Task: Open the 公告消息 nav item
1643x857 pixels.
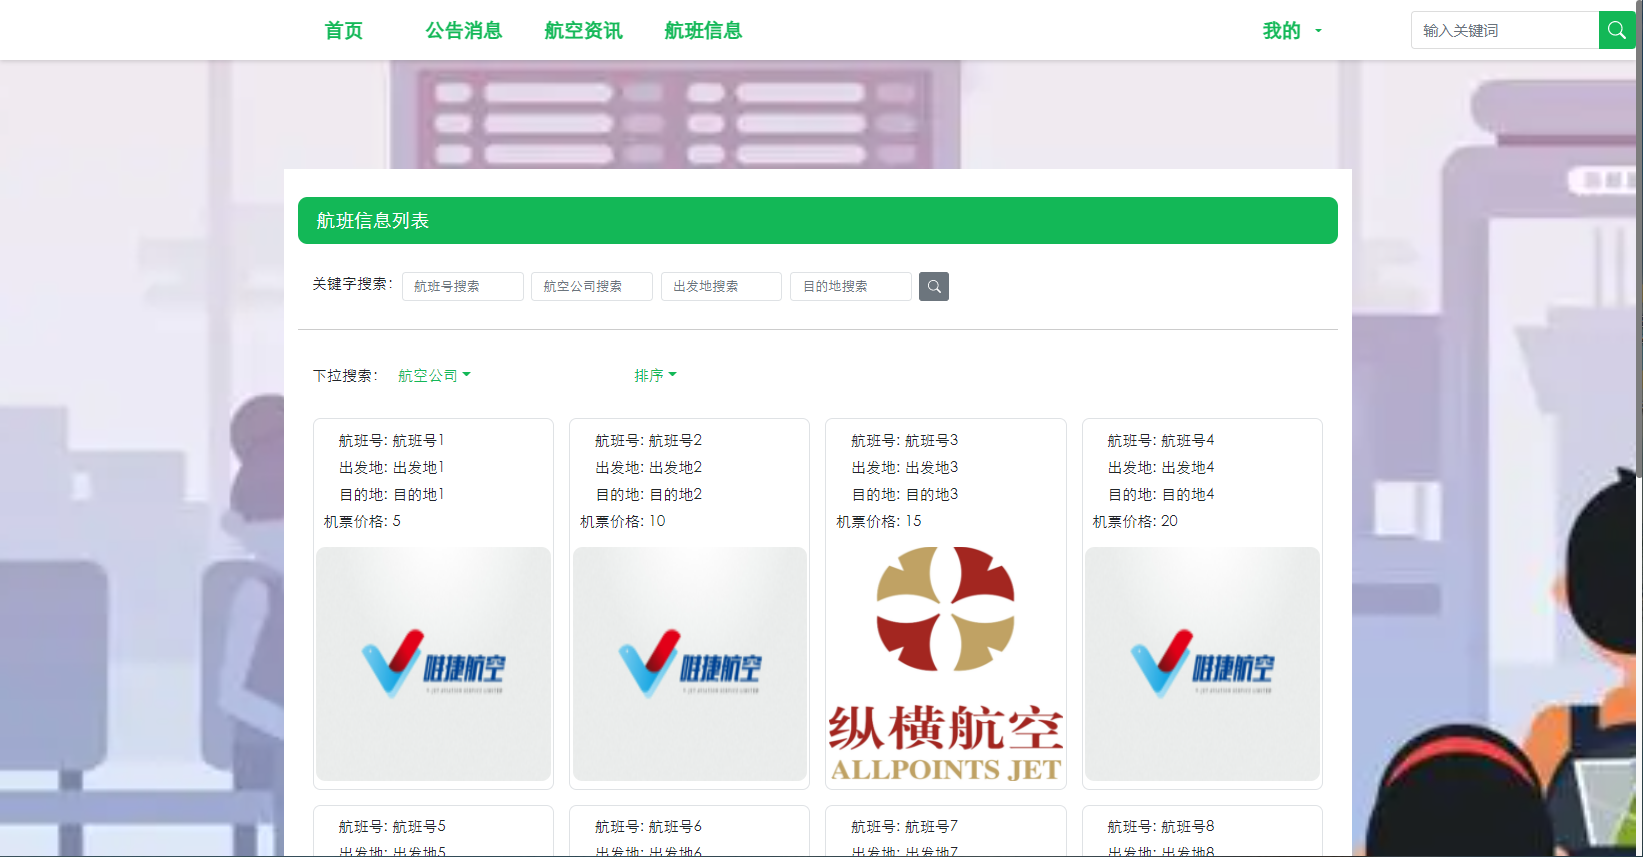Action: click(x=464, y=30)
